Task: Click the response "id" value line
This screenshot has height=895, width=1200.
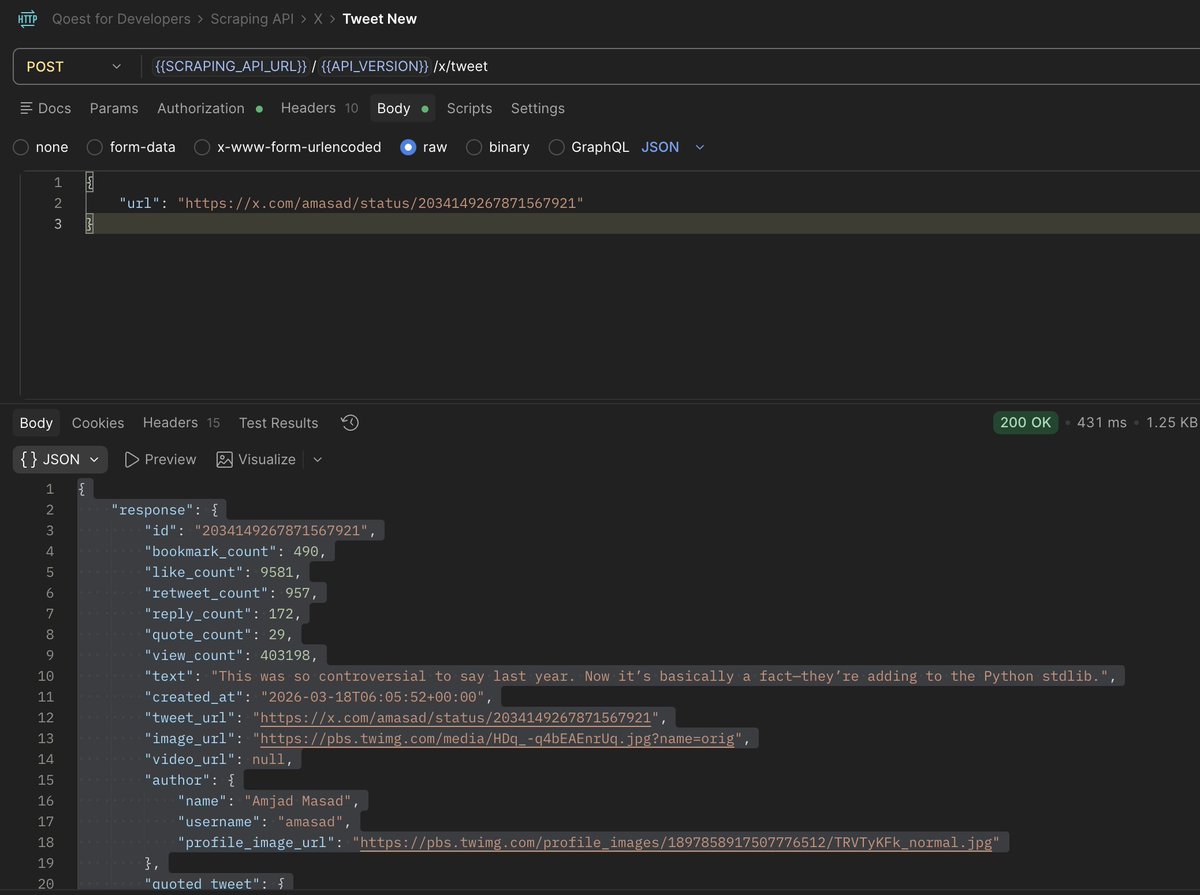Action: [260, 530]
